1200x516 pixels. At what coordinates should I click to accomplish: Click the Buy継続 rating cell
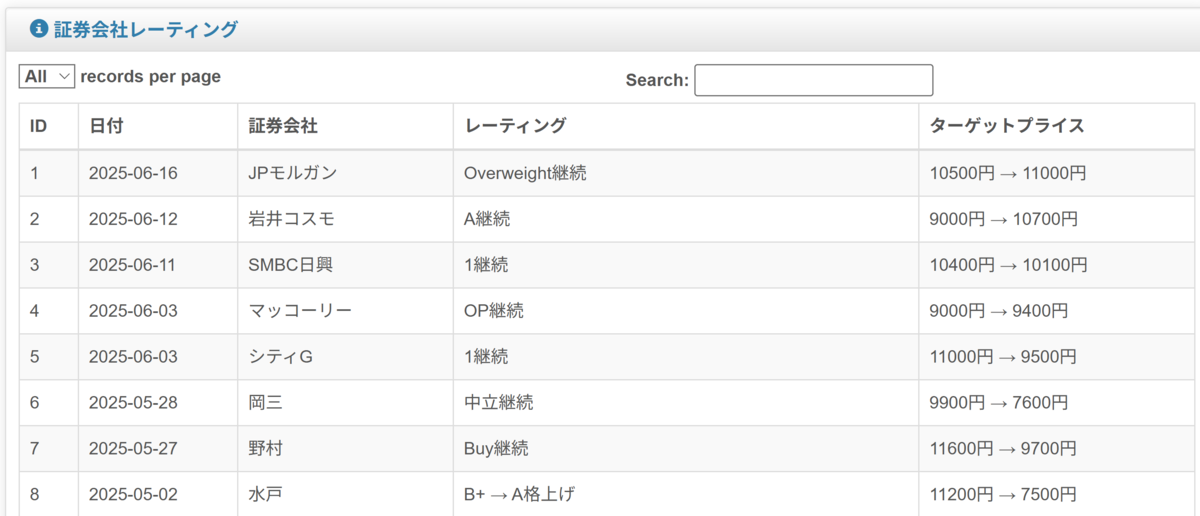coord(686,449)
